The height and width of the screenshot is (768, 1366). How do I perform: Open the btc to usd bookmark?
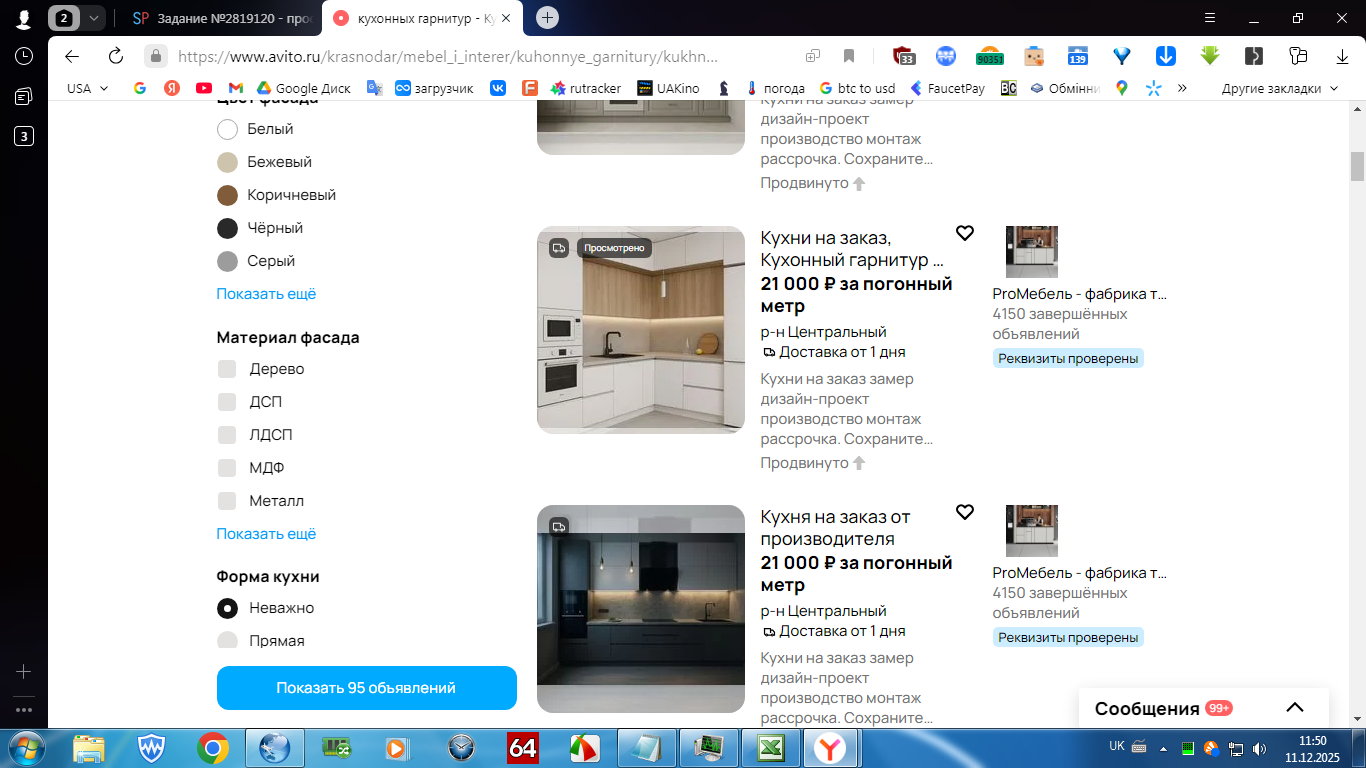pyautogui.click(x=857, y=88)
